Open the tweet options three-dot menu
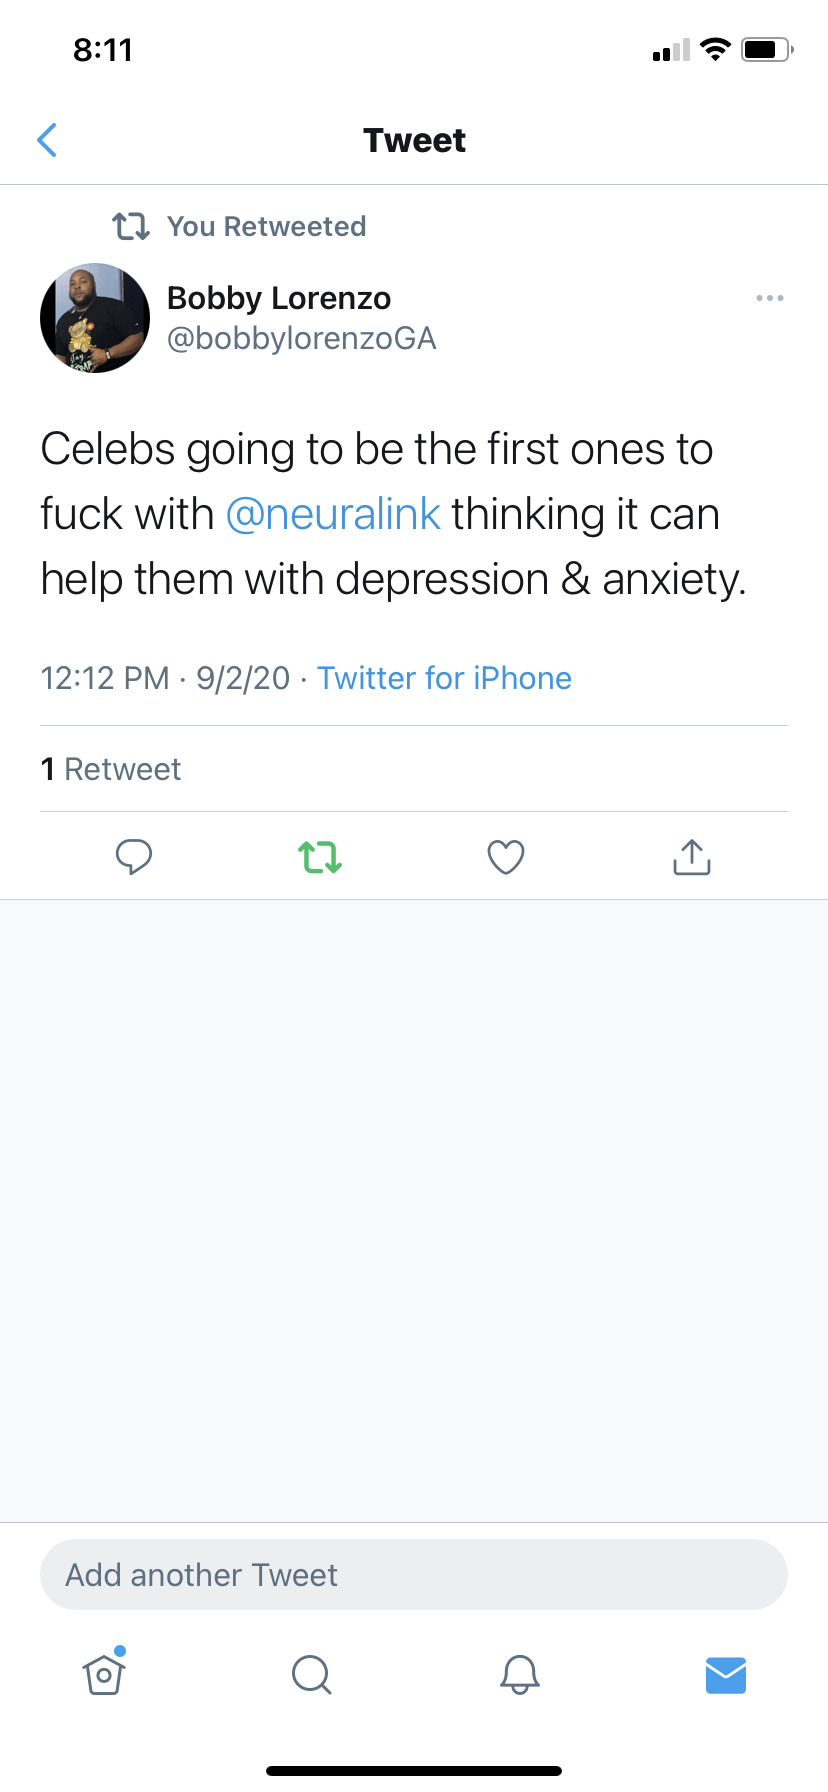Image resolution: width=828 pixels, height=1792 pixels. [x=770, y=298]
